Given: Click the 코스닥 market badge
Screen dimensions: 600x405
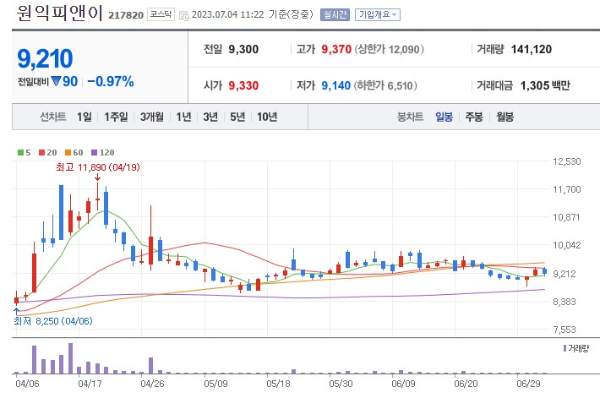Looking at the screenshot, I should coord(161,15).
